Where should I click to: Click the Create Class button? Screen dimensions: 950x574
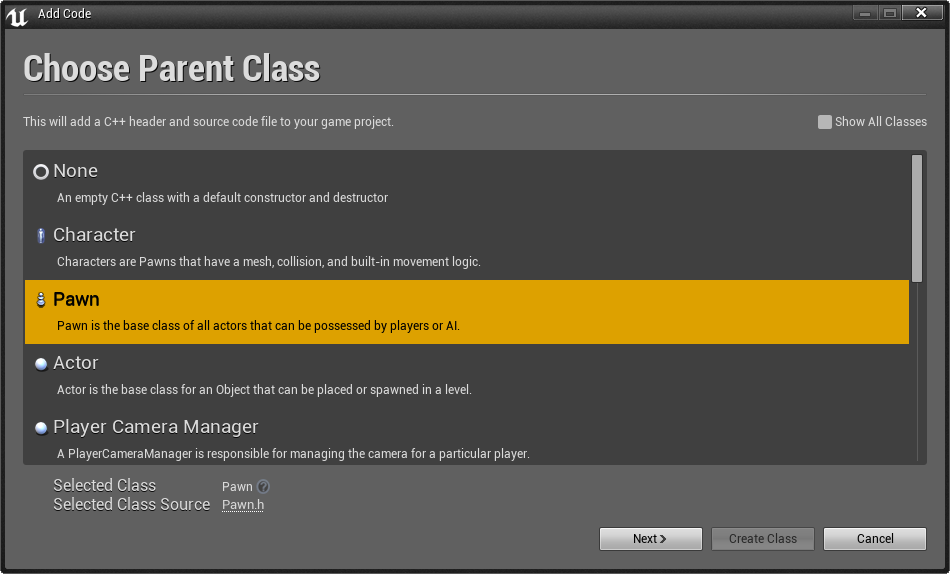click(763, 538)
